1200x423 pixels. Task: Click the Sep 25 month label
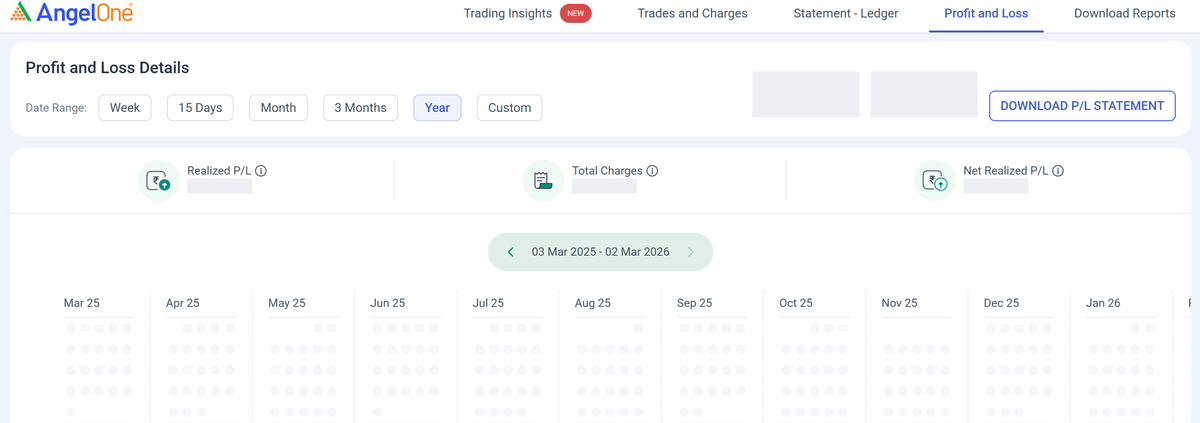point(695,303)
